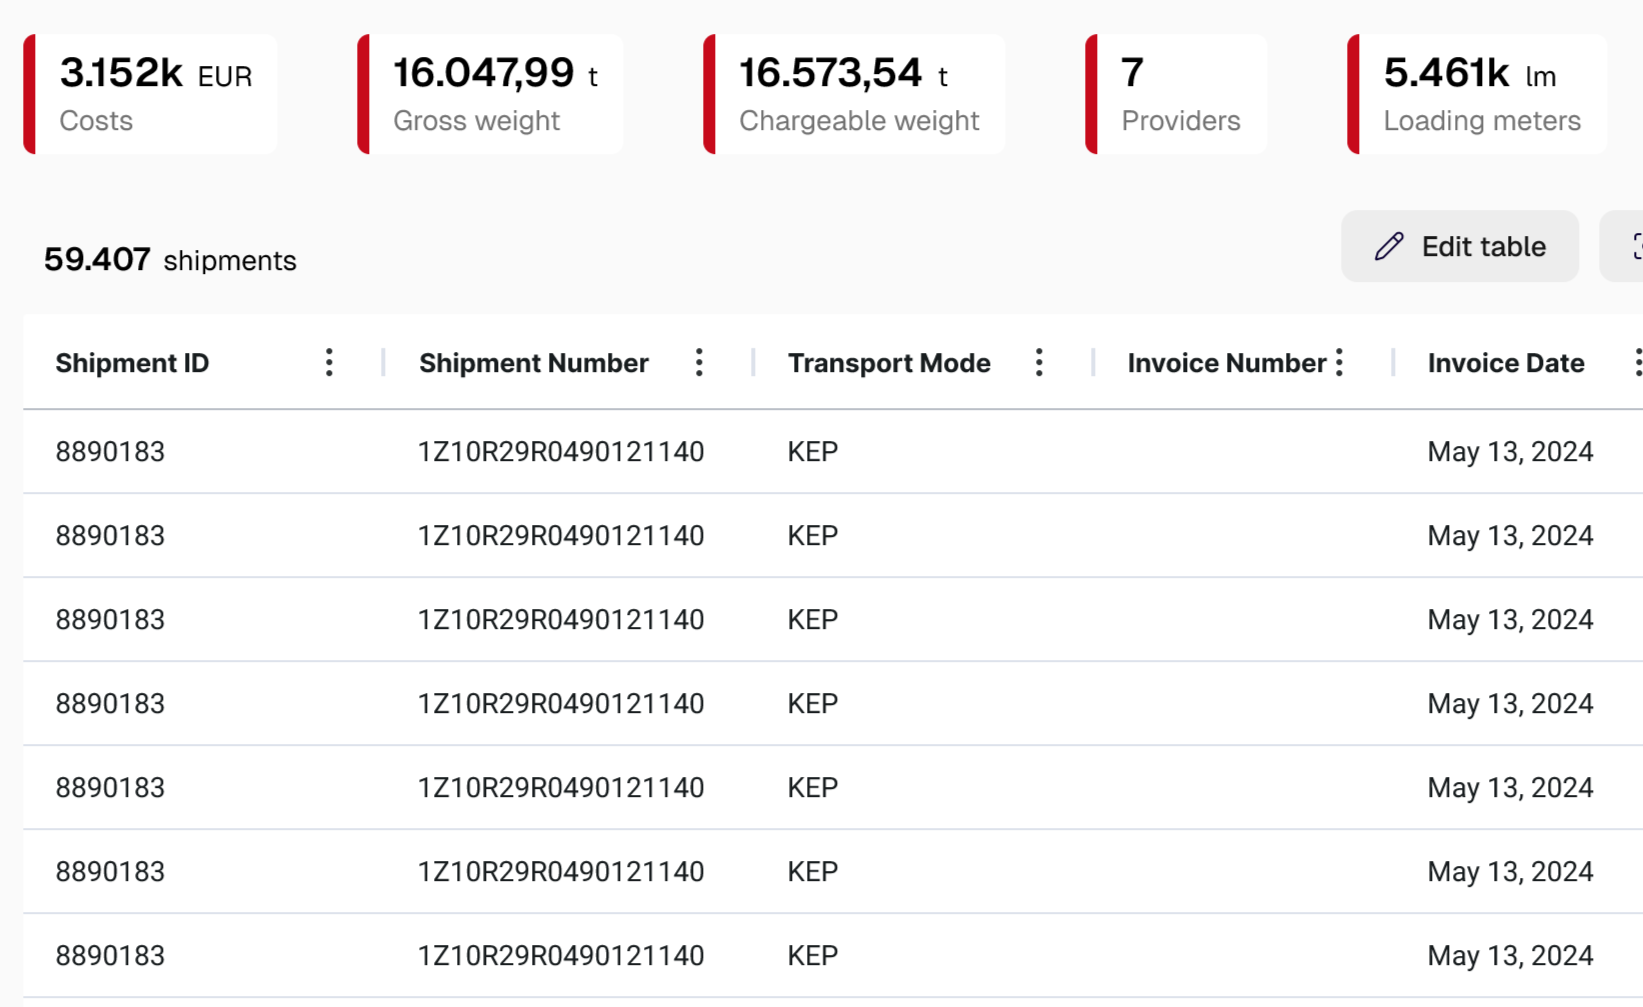Click the 59.407 shipments count
This screenshot has width=1643, height=1007.
point(170,260)
